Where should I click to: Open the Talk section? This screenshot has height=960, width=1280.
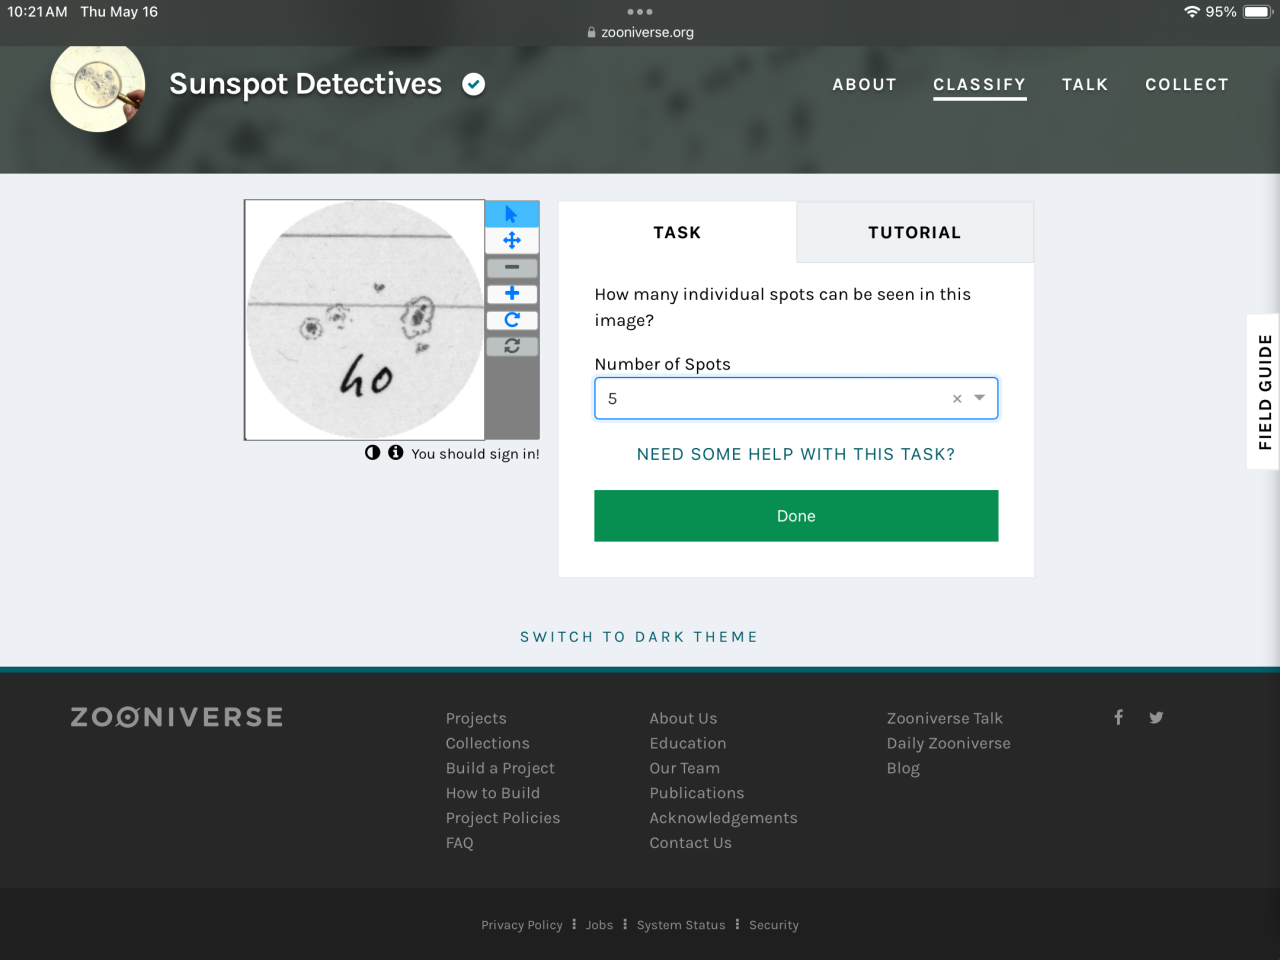pos(1085,85)
